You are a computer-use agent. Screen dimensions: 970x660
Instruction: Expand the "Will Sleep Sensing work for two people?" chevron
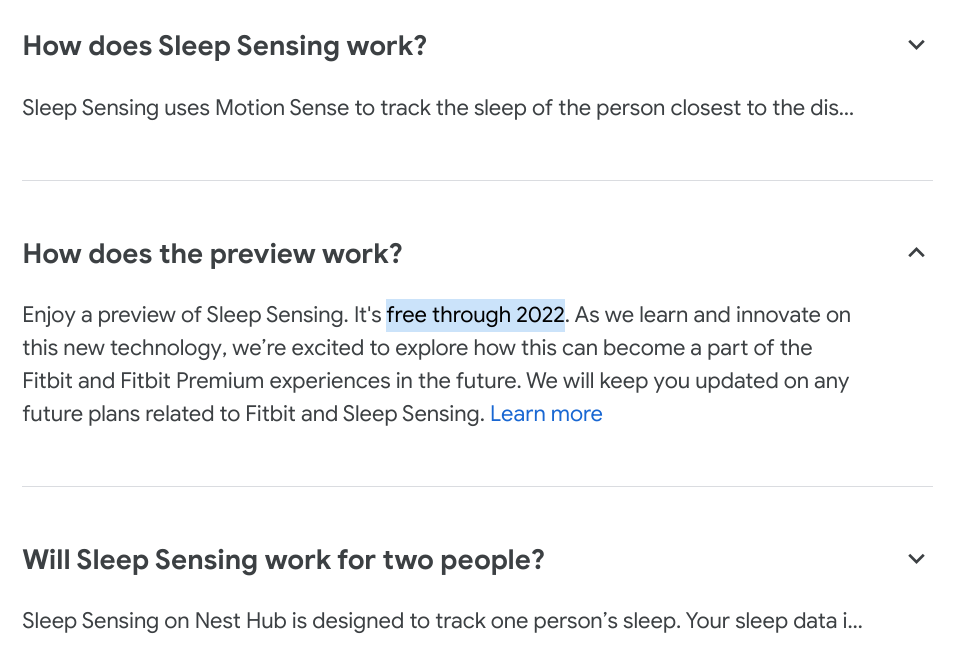point(916,559)
